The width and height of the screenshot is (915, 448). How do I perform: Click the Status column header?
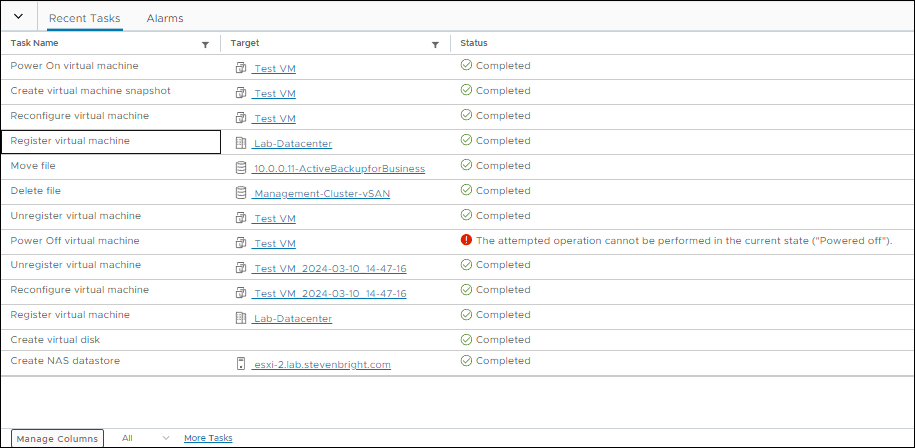click(x=474, y=43)
